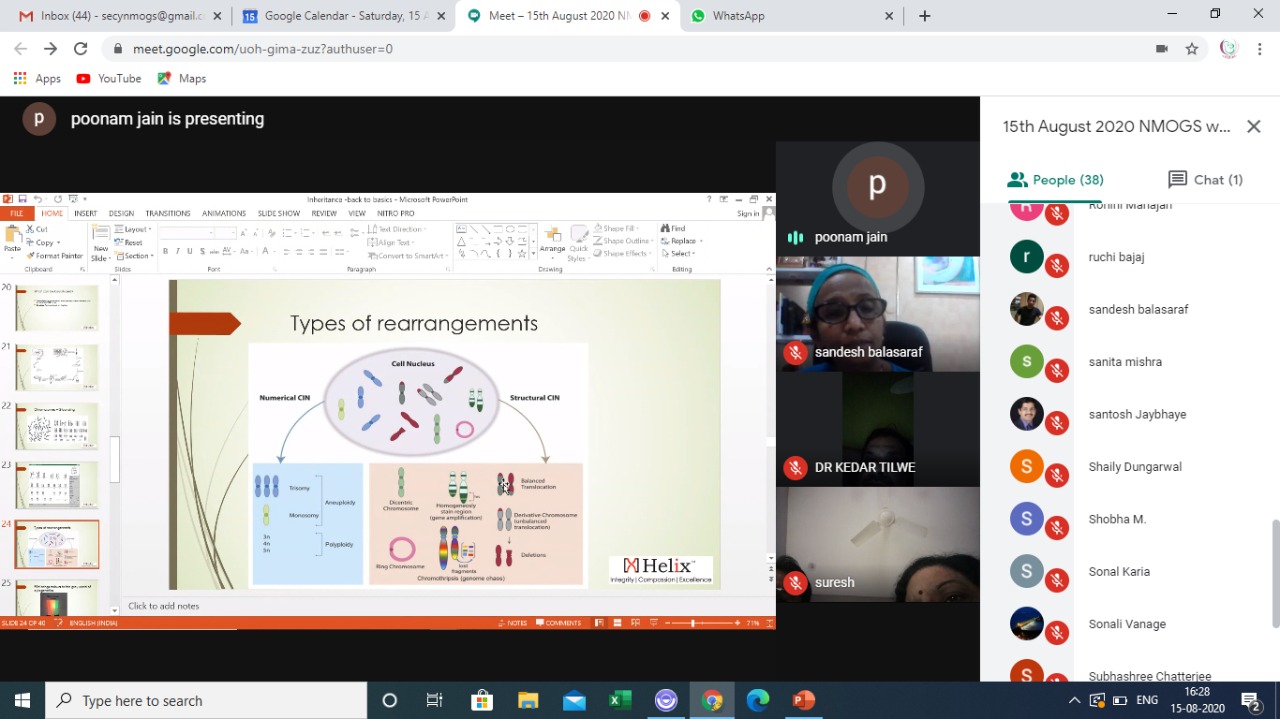Viewport: 1280px width, 719px height.
Task: Open Excel from the taskbar
Action: (620, 700)
